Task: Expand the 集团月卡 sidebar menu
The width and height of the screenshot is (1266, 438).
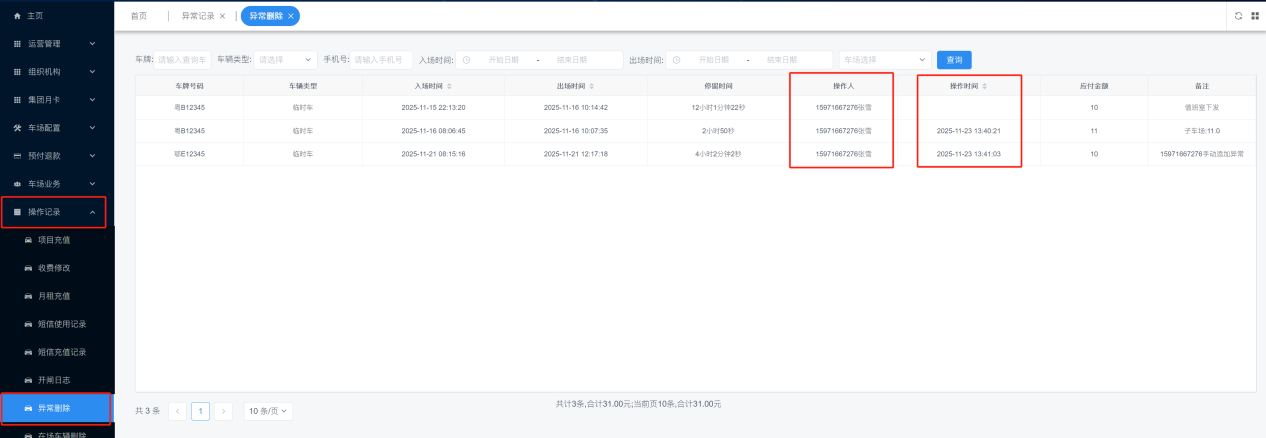Action: [x=56, y=100]
